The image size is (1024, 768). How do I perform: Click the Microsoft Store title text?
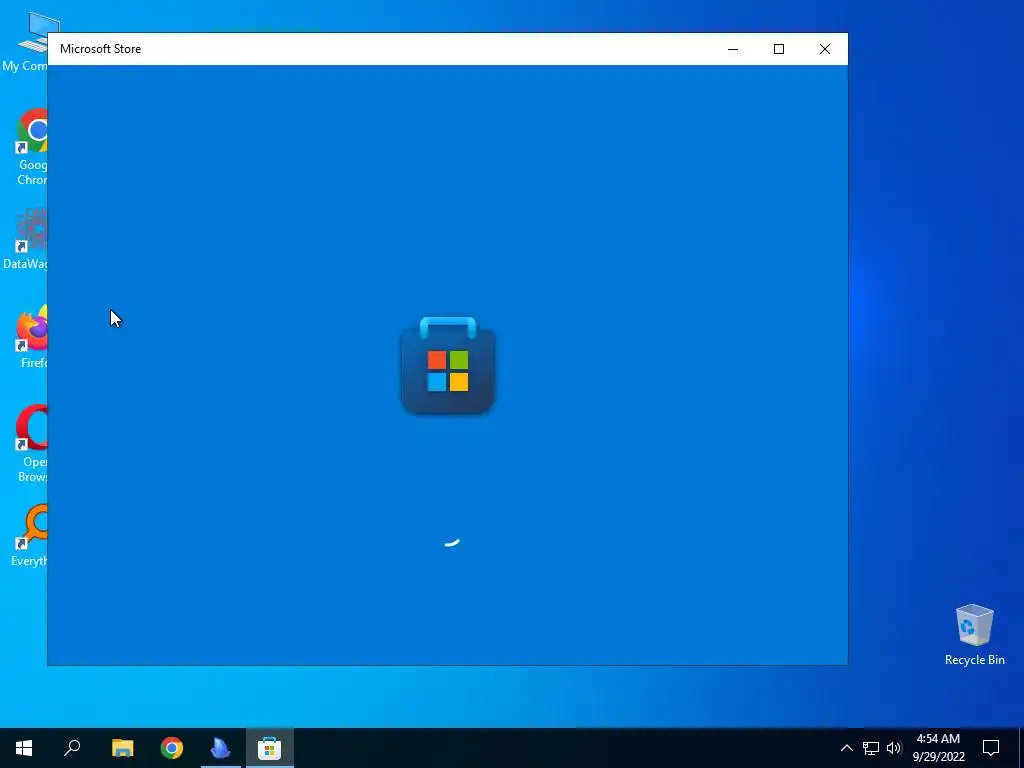[x=101, y=49]
